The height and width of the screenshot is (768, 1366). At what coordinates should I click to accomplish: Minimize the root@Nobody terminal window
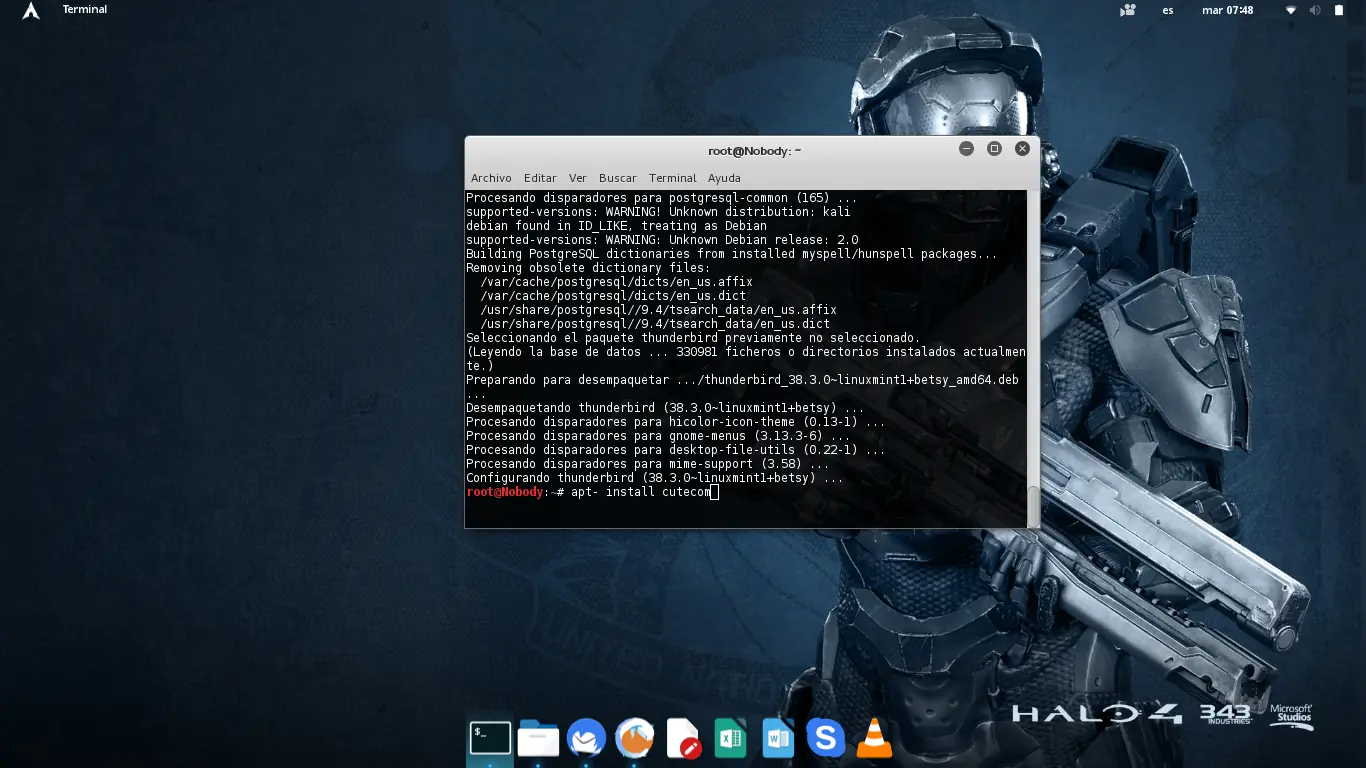pos(966,148)
